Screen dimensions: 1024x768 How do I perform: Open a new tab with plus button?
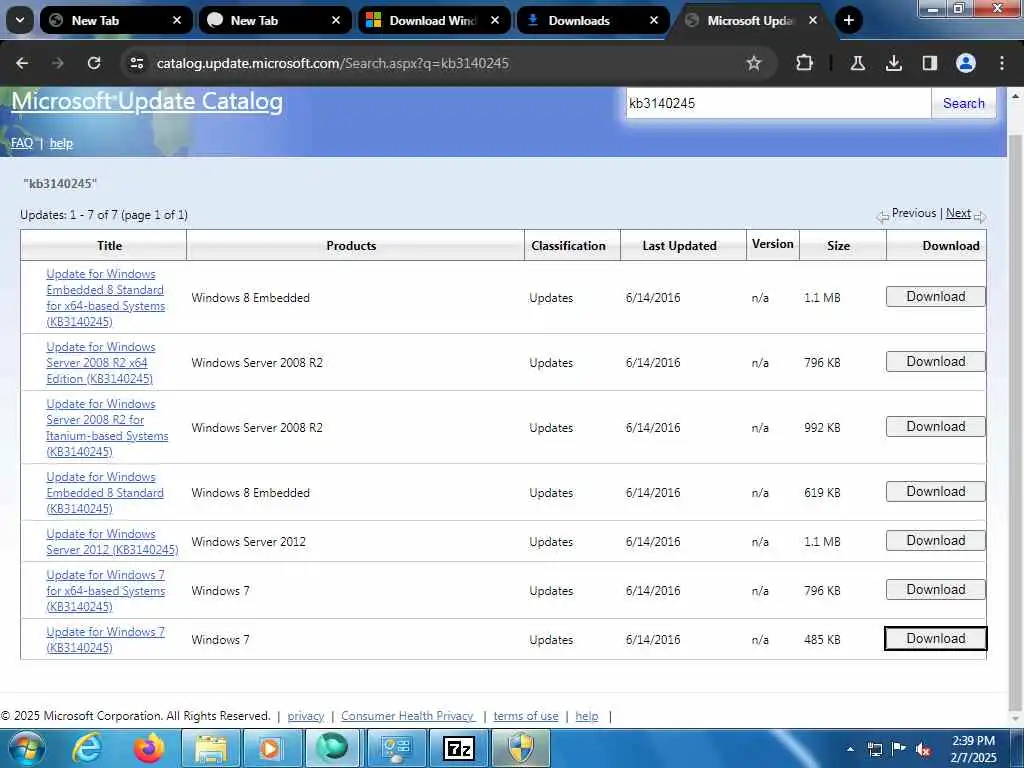tap(848, 20)
